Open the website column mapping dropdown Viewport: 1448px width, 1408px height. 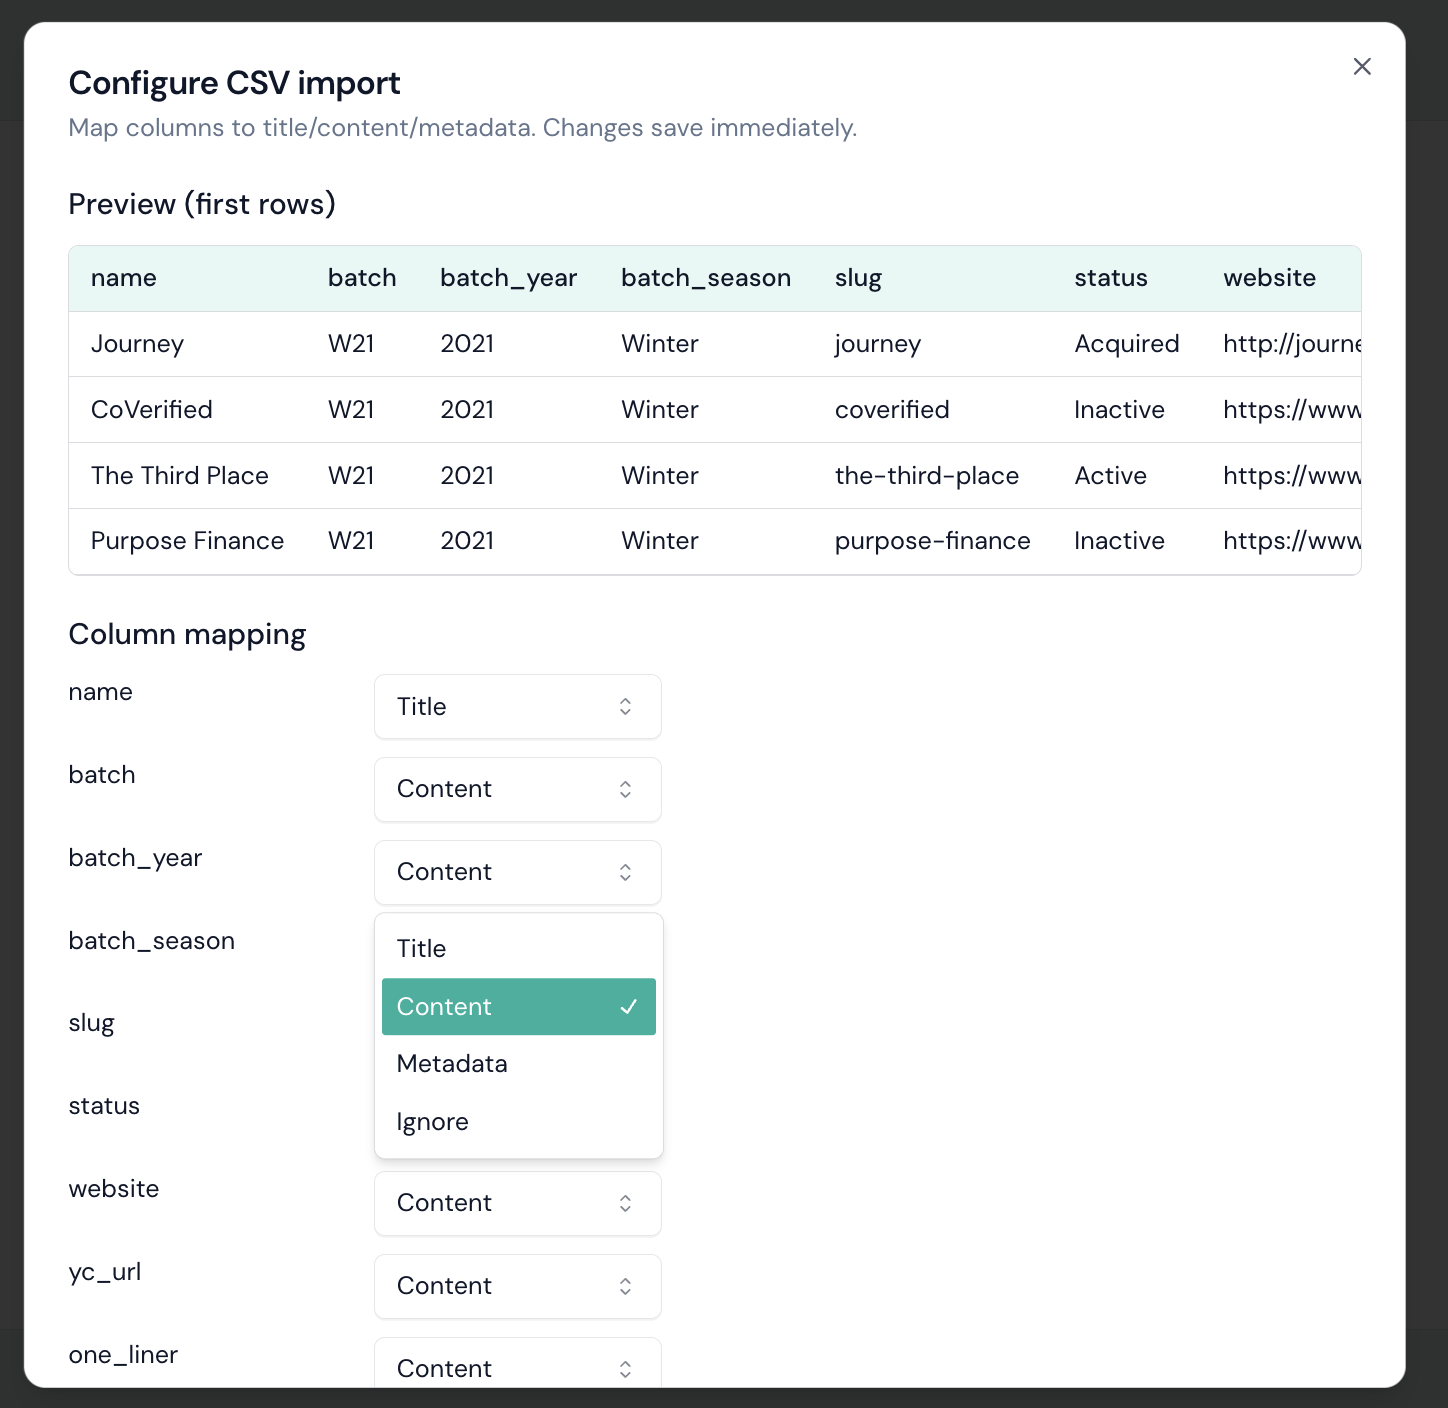517,1203
